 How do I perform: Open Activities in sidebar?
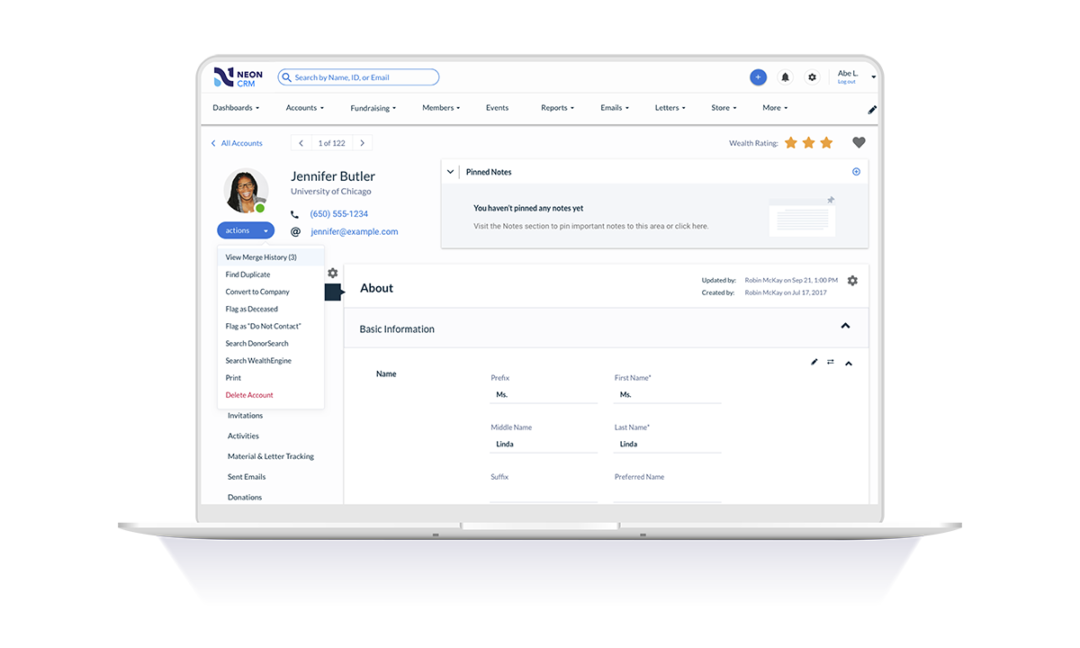243,436
